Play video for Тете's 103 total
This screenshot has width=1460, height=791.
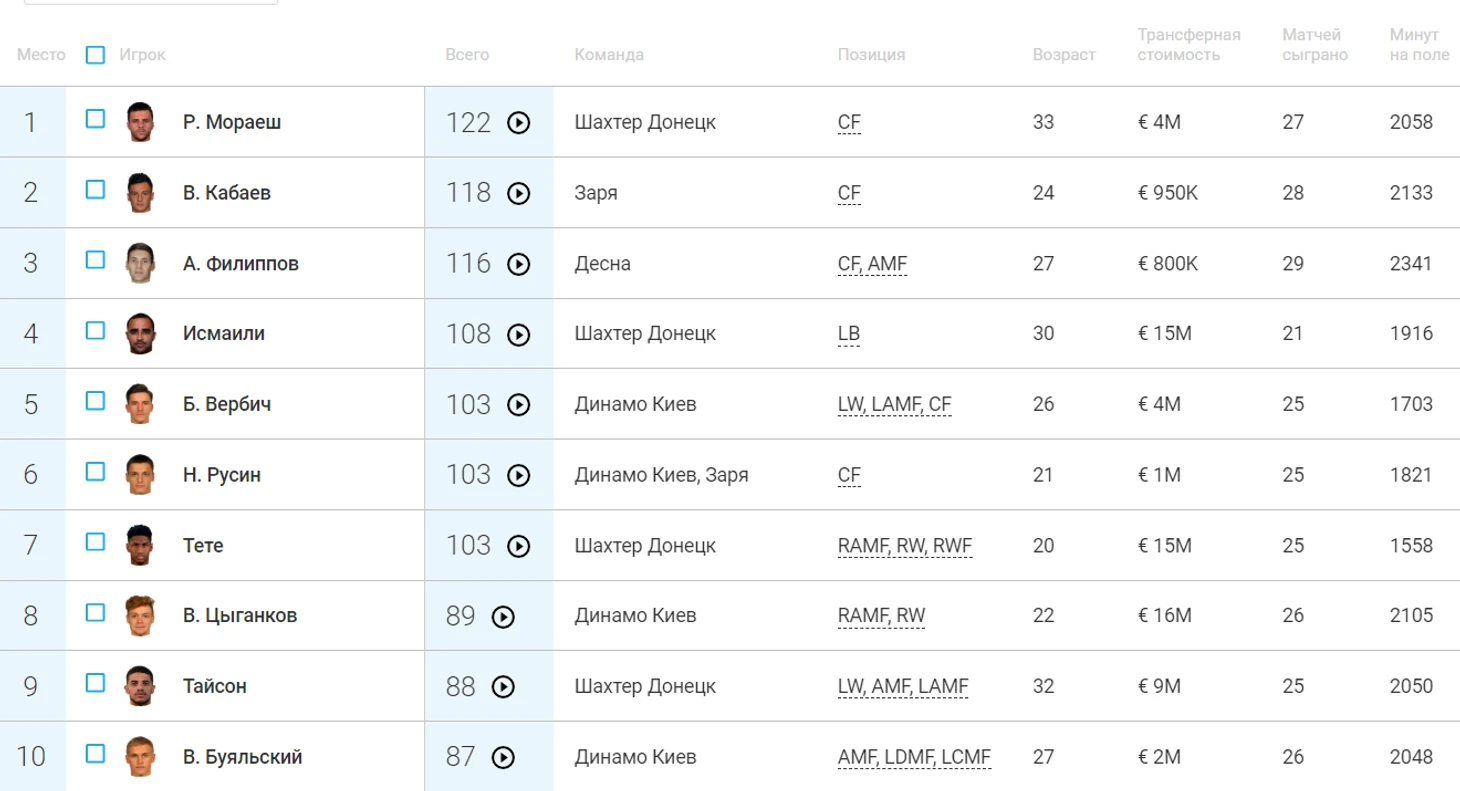coord(518,546)
